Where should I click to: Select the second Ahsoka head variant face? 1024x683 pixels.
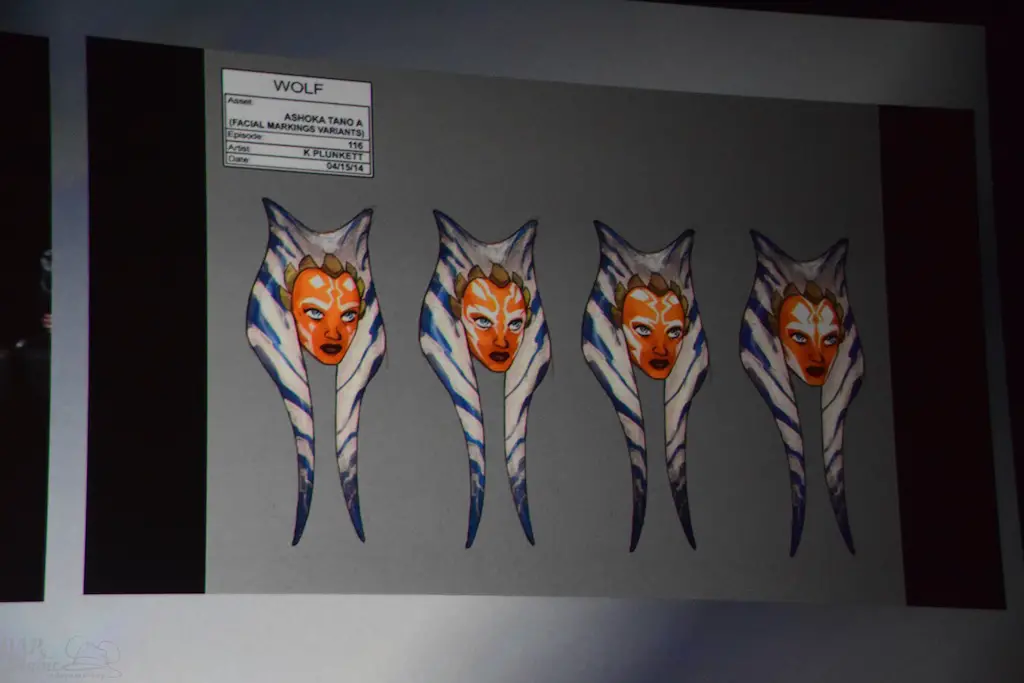tap(494, 323)
